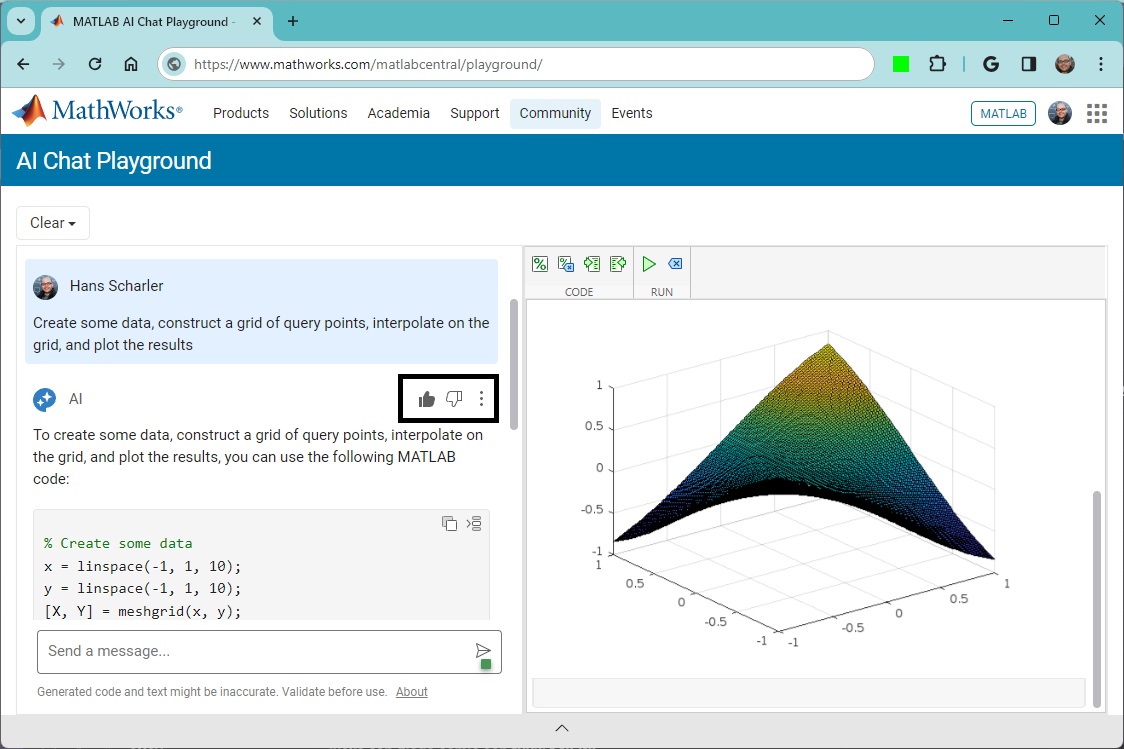Open the Community menu
Viewport: 1124px width, 749px height.
pos(555,113)
